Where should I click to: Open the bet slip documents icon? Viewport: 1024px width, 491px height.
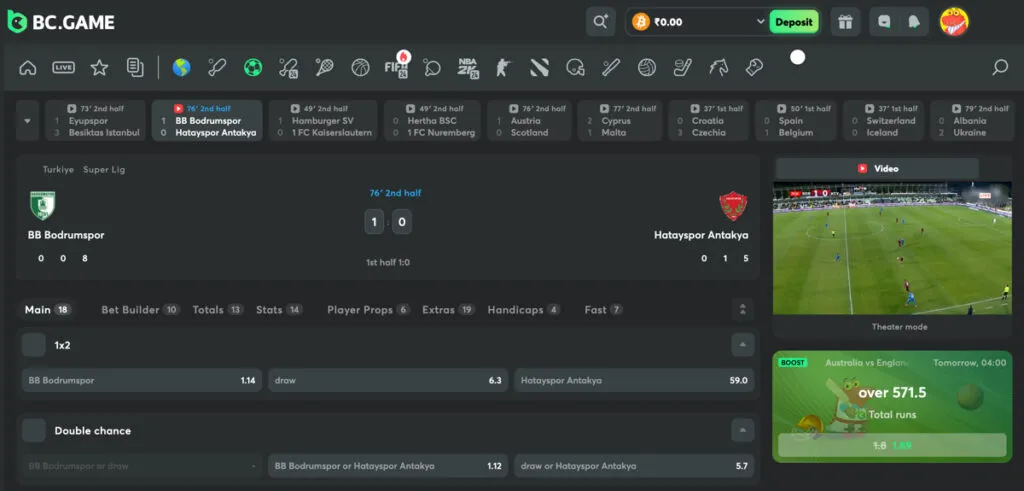pos(135,67)
